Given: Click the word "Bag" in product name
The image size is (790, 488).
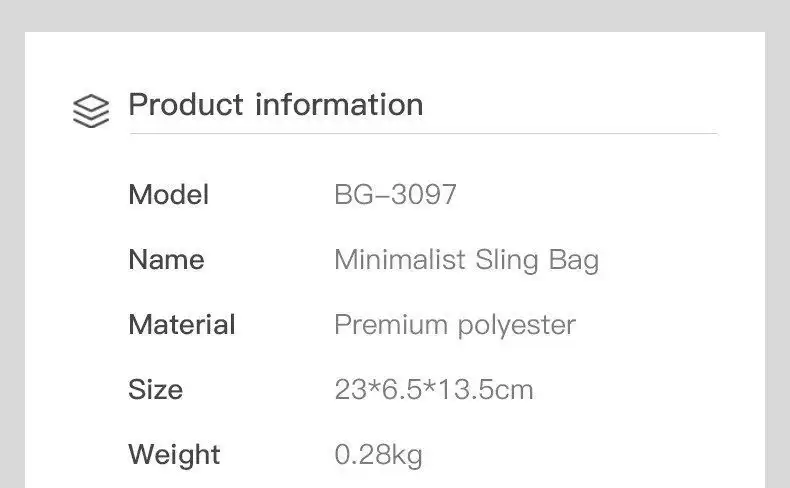Looking at the screenshot, I should (x=574, y=261).
